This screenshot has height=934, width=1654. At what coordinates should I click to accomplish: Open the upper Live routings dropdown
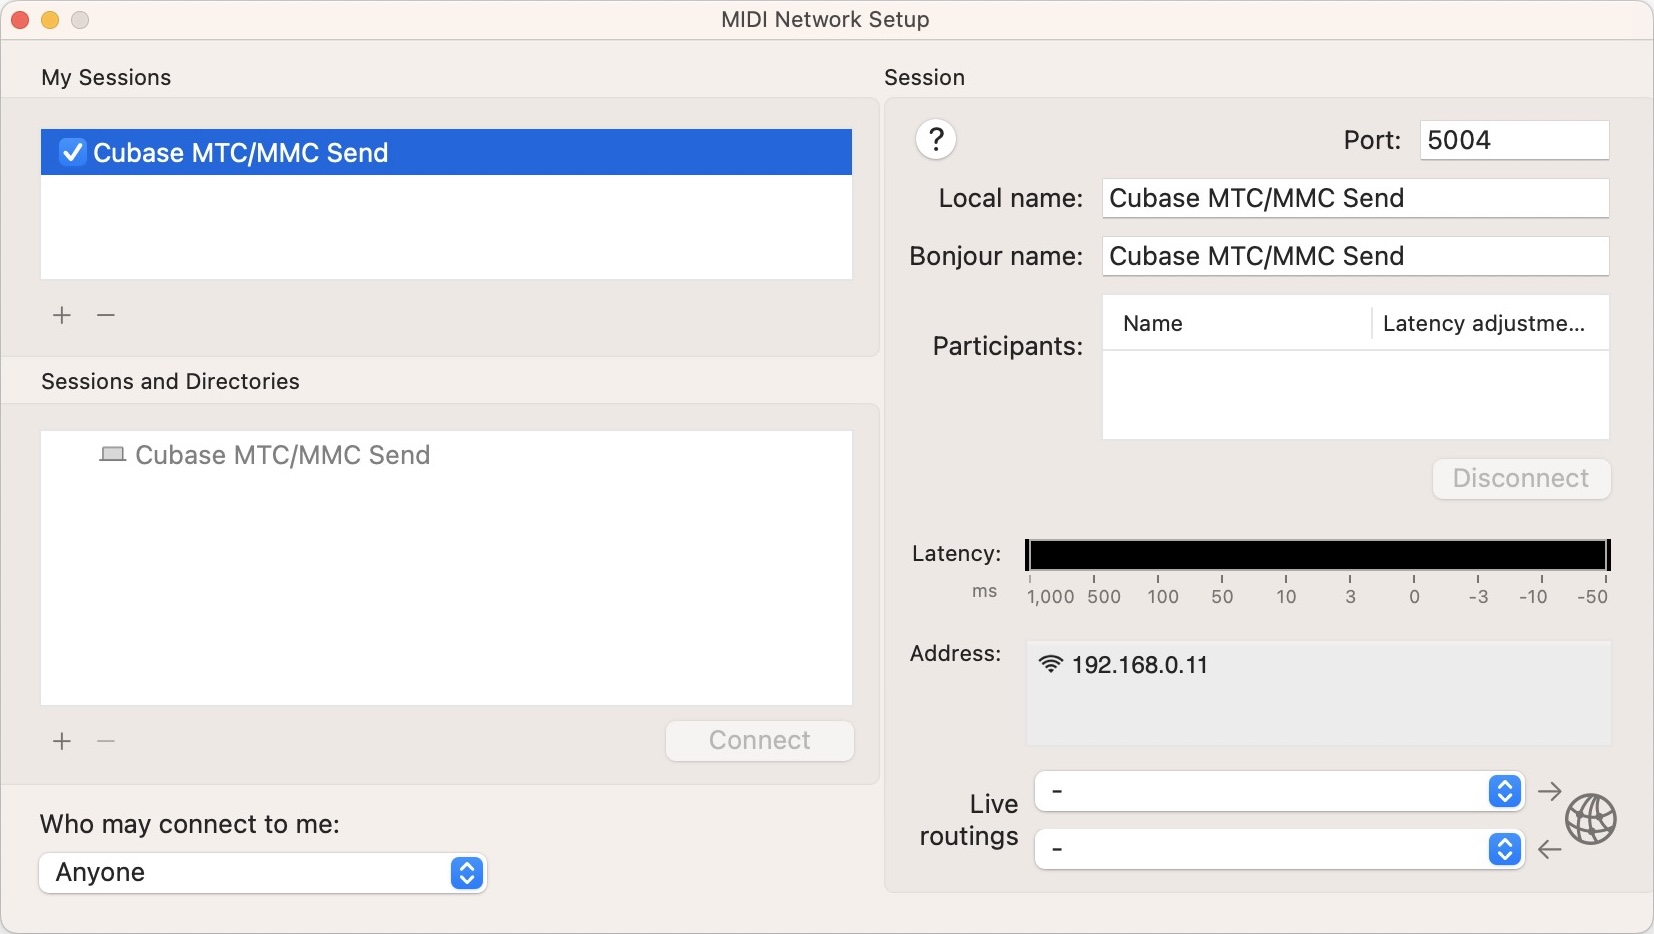click(1279, 791)
